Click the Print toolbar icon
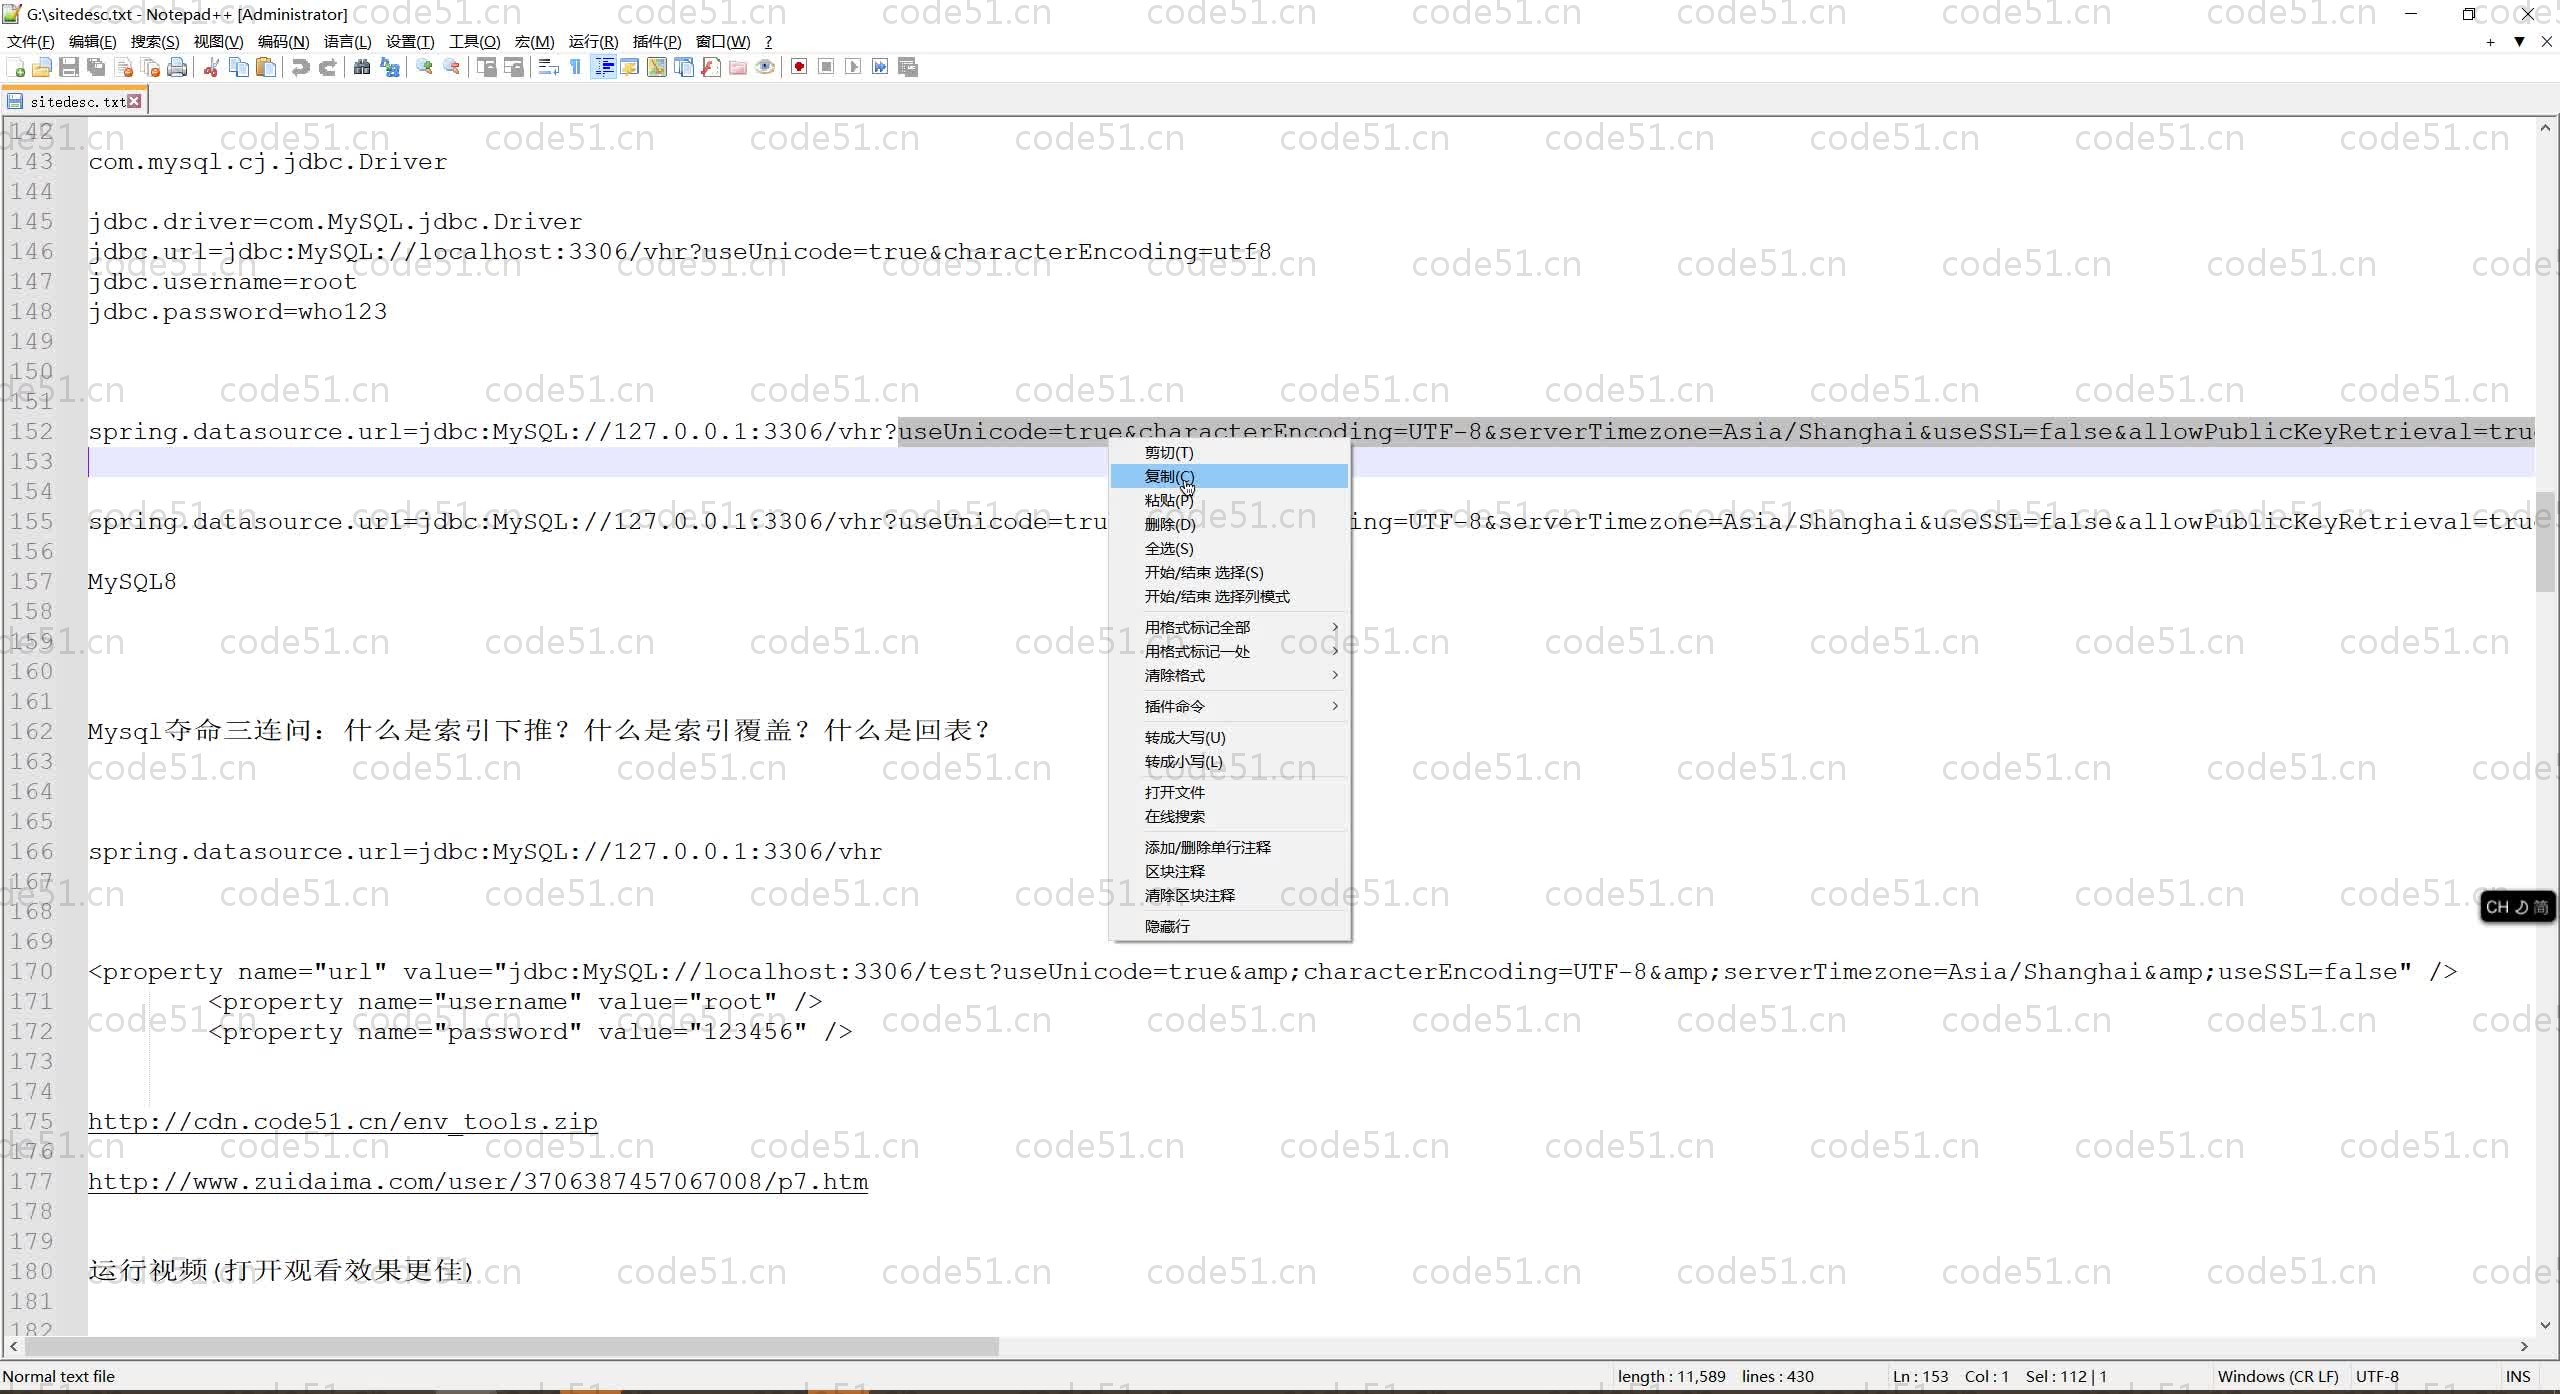Screen dimensions: 2560x1394 tap(177, 67)
